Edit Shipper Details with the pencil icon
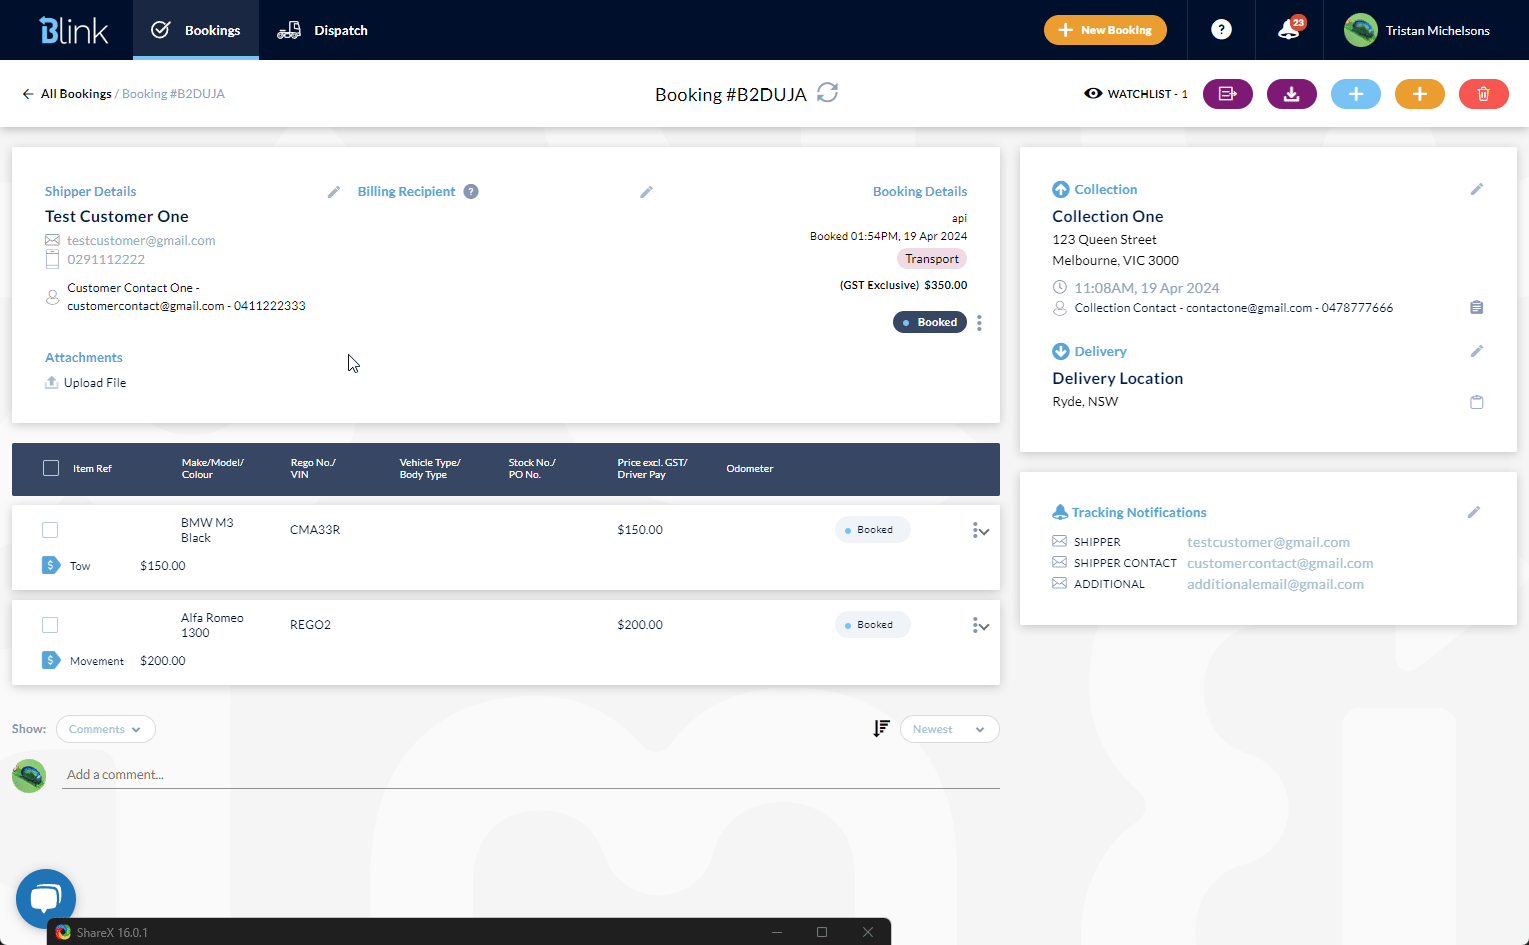The image size is (1529, 945). (334, 191)
